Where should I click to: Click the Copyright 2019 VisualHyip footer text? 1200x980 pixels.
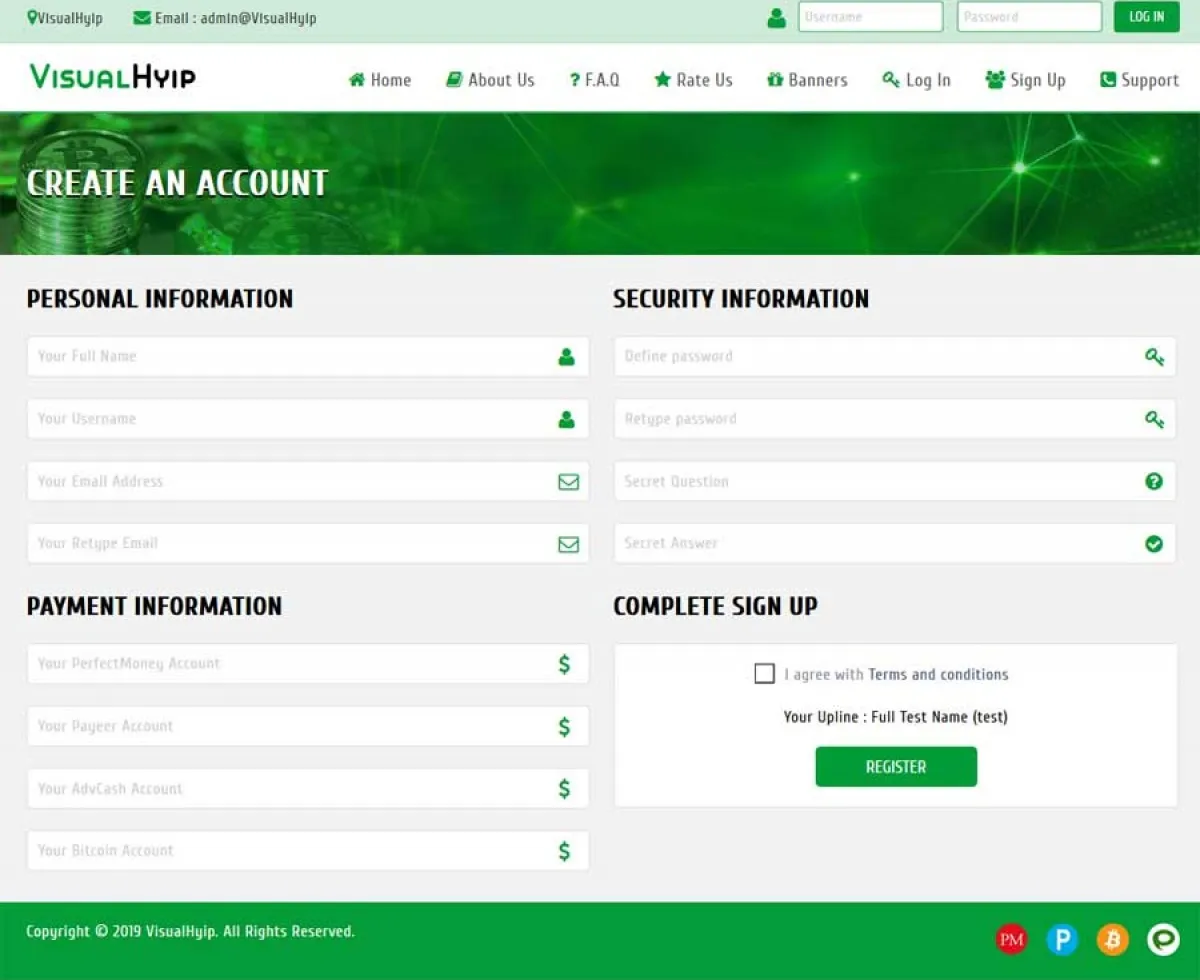(190, 931)
